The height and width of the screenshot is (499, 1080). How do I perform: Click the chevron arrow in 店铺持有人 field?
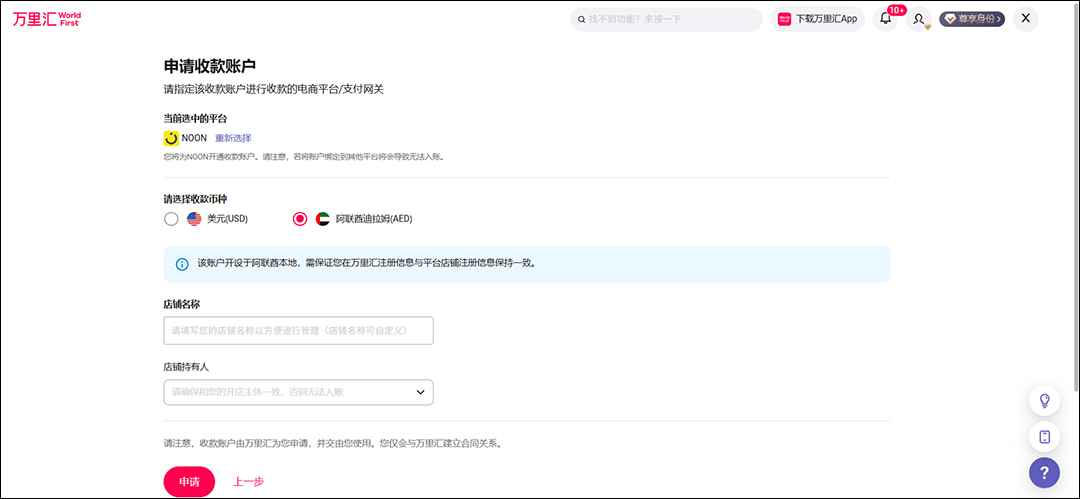[x=421, y=392]
